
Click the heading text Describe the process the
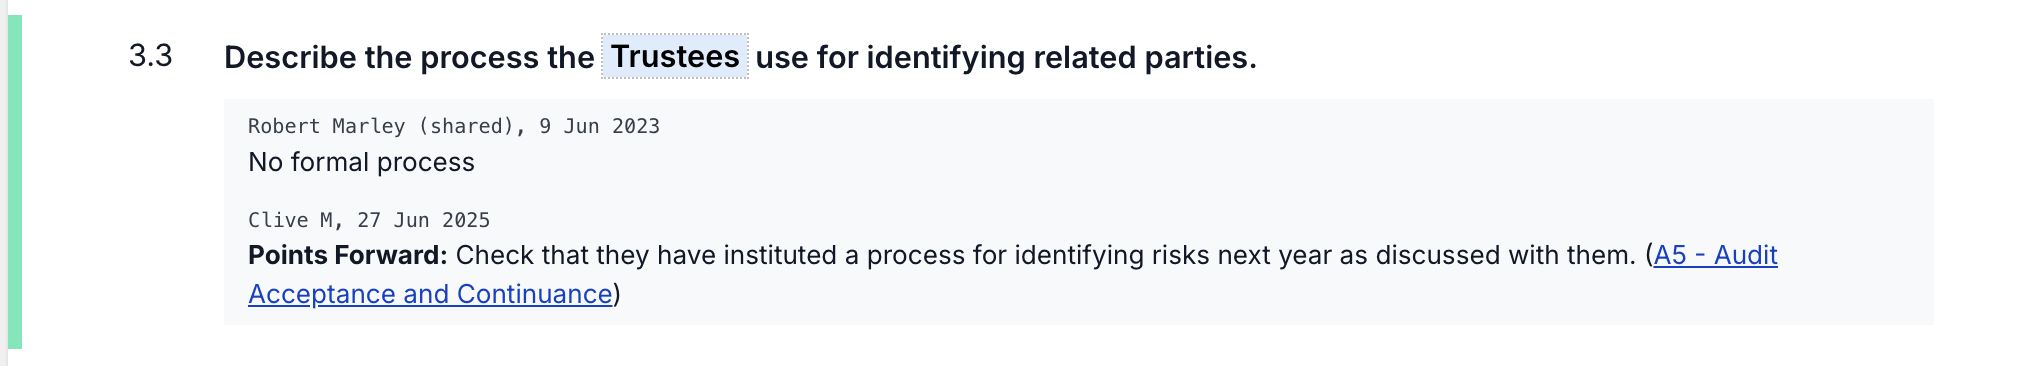click(409, 57)
